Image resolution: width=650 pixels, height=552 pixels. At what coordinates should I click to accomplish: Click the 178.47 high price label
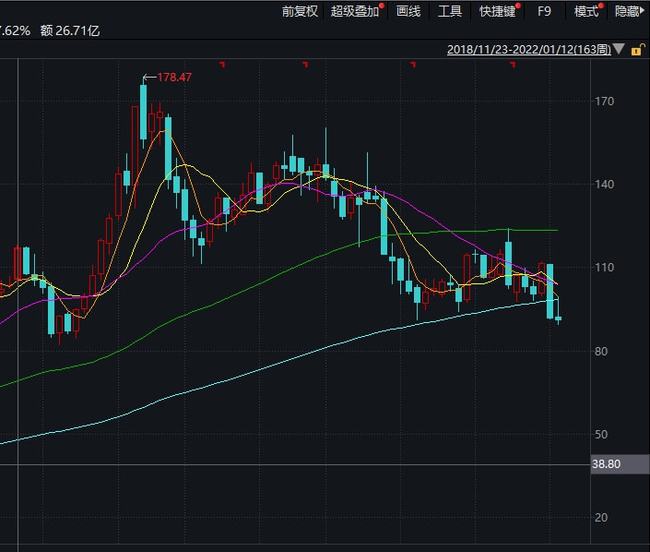click(x=175, y=77)
